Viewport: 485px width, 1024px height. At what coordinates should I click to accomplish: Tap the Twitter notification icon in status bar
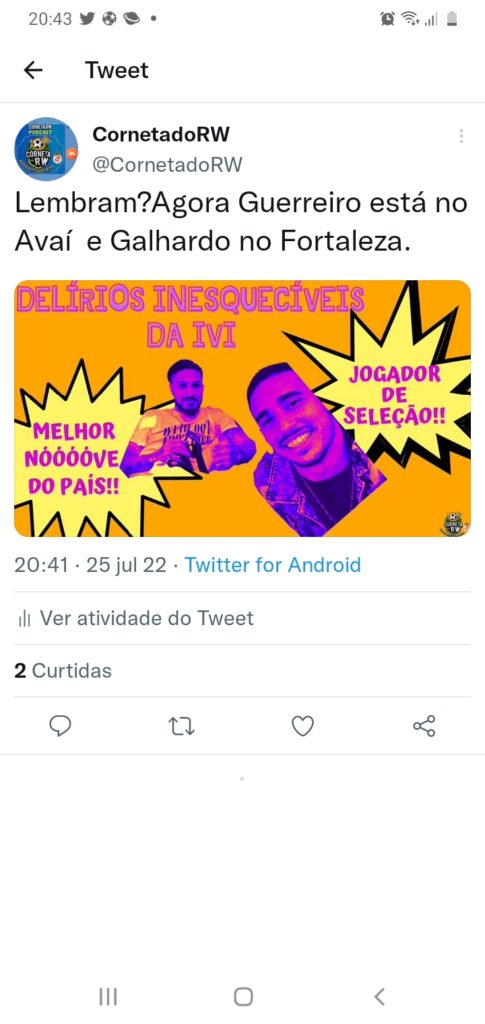87,19
